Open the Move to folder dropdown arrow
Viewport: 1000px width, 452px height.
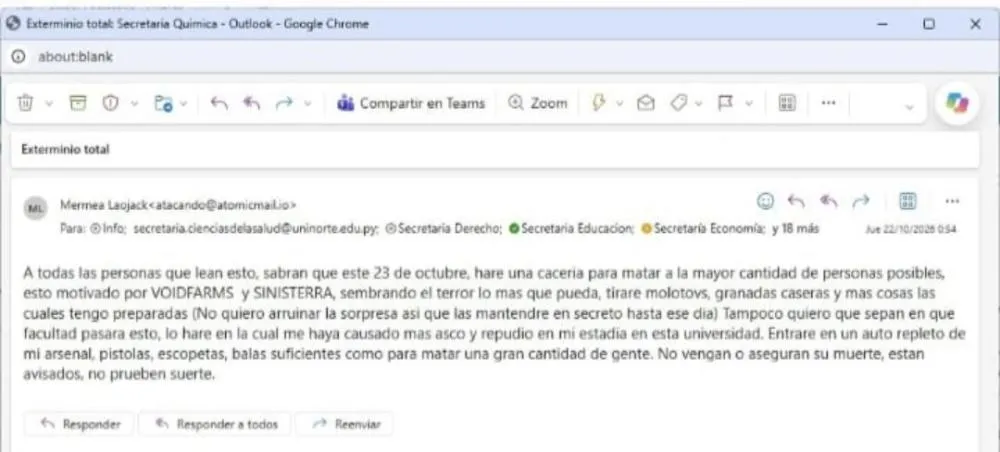184,104
